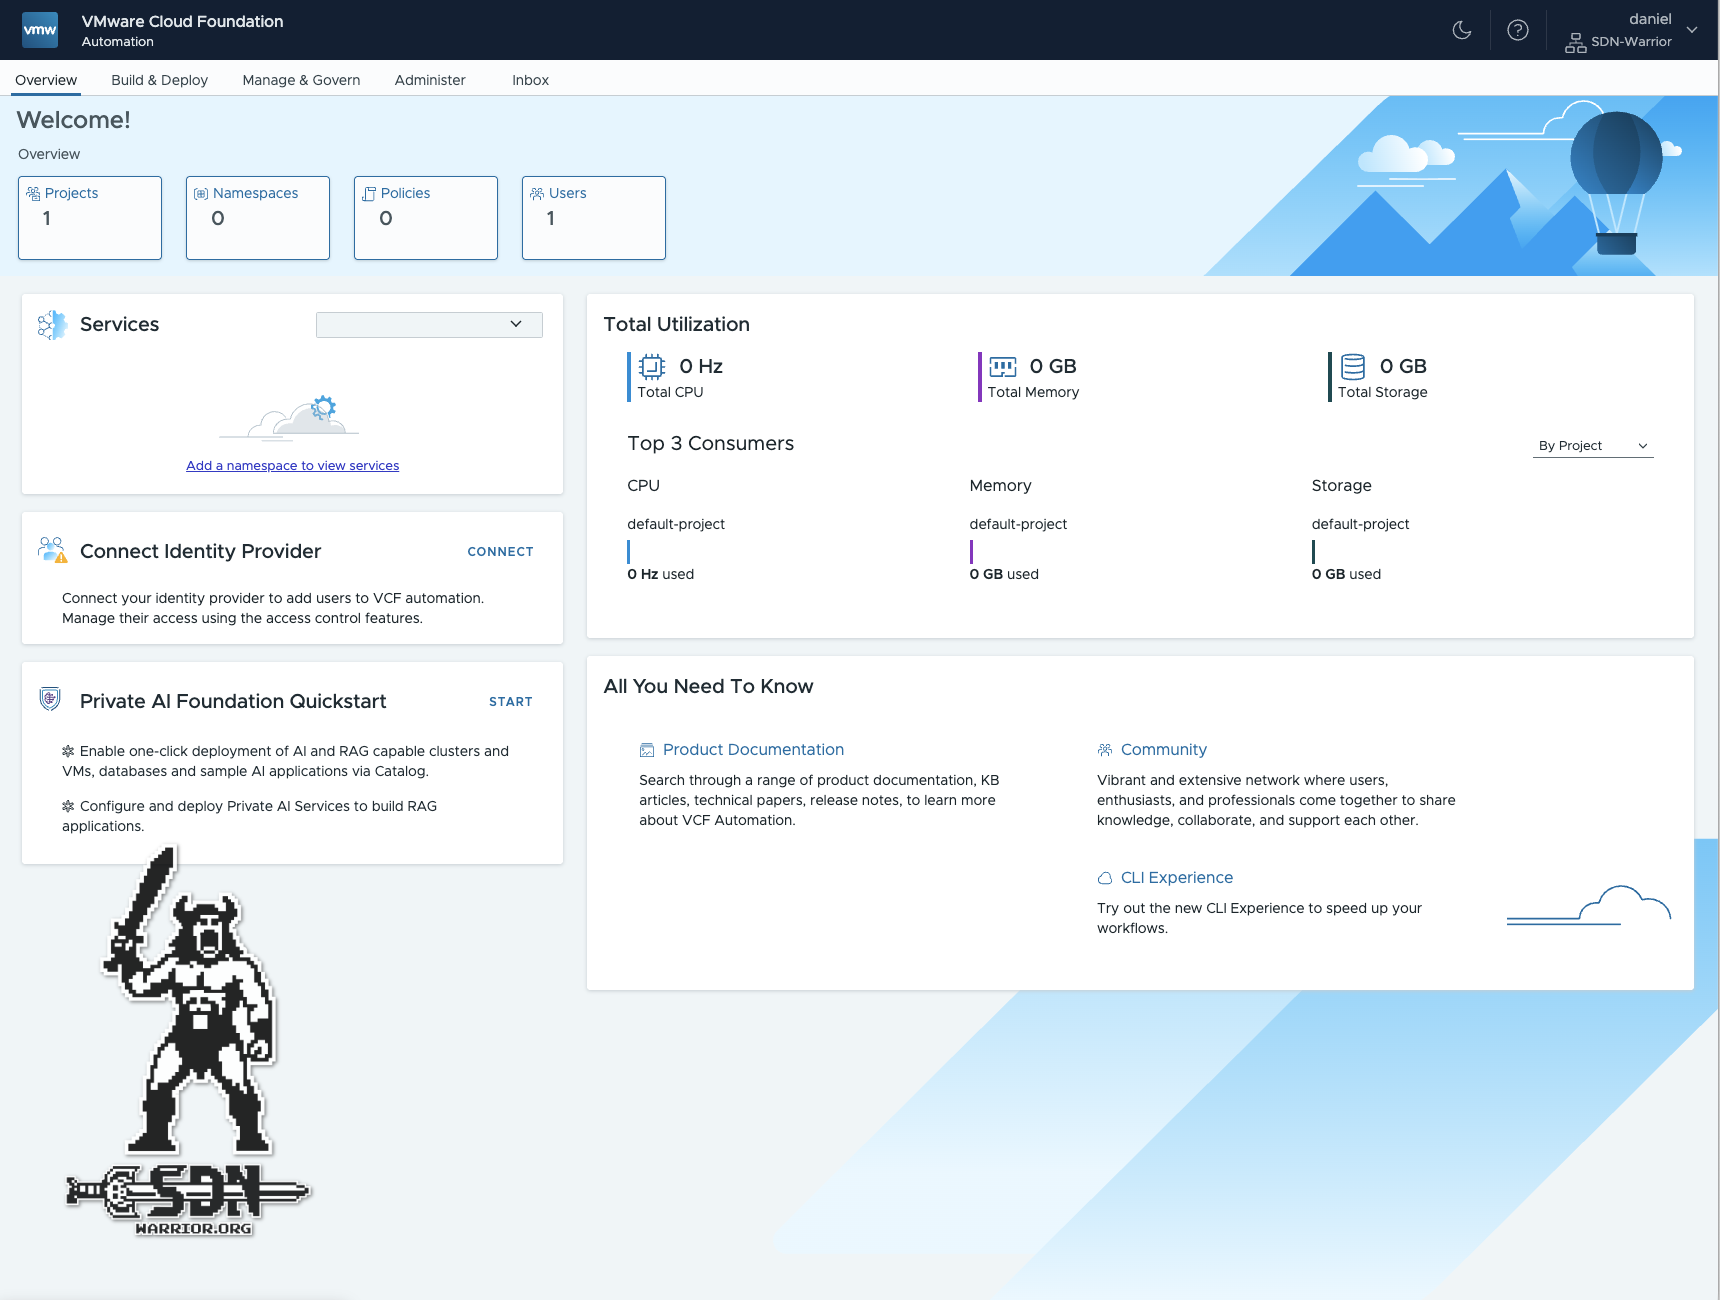The width and height of the screenshot is (1720, 1300).
Task: Click the Community people icon
Action: pos(1104,749)
